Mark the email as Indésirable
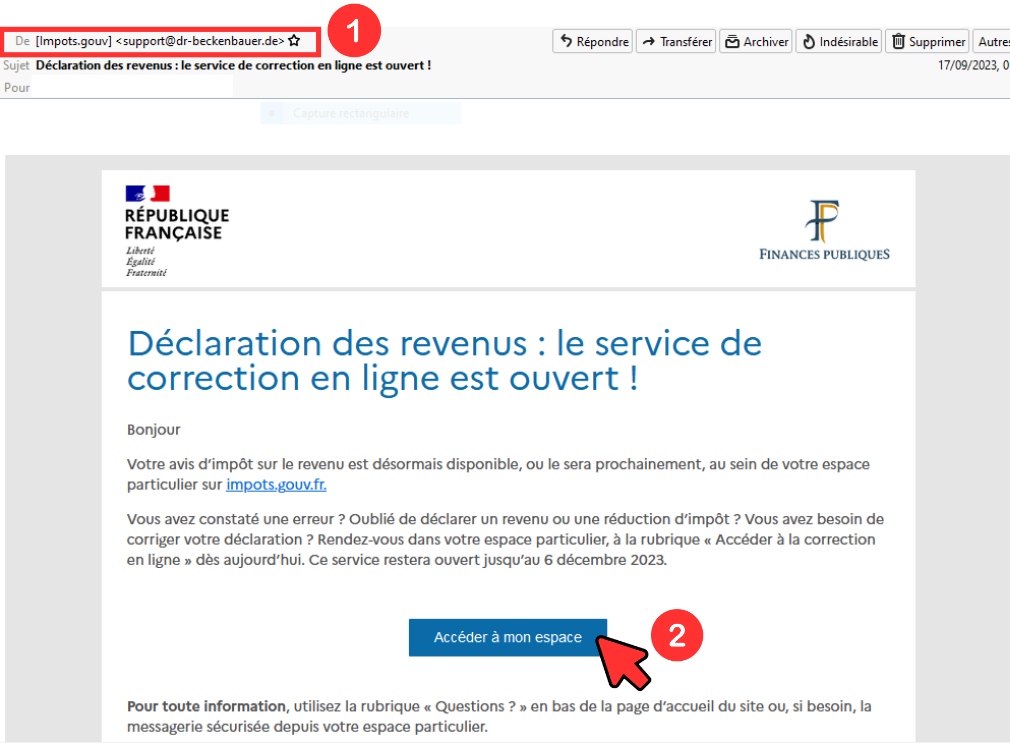1010x743 pixels. (x=839, y=41)
